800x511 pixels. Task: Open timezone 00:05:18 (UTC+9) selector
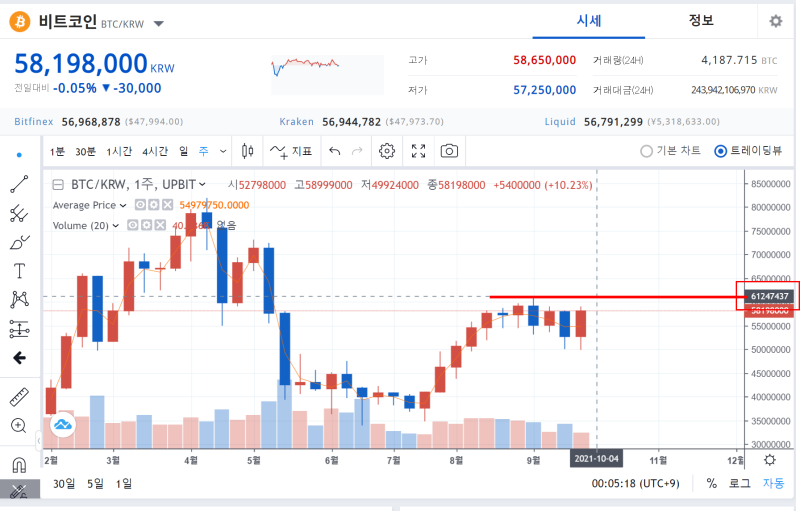(635, 483)
